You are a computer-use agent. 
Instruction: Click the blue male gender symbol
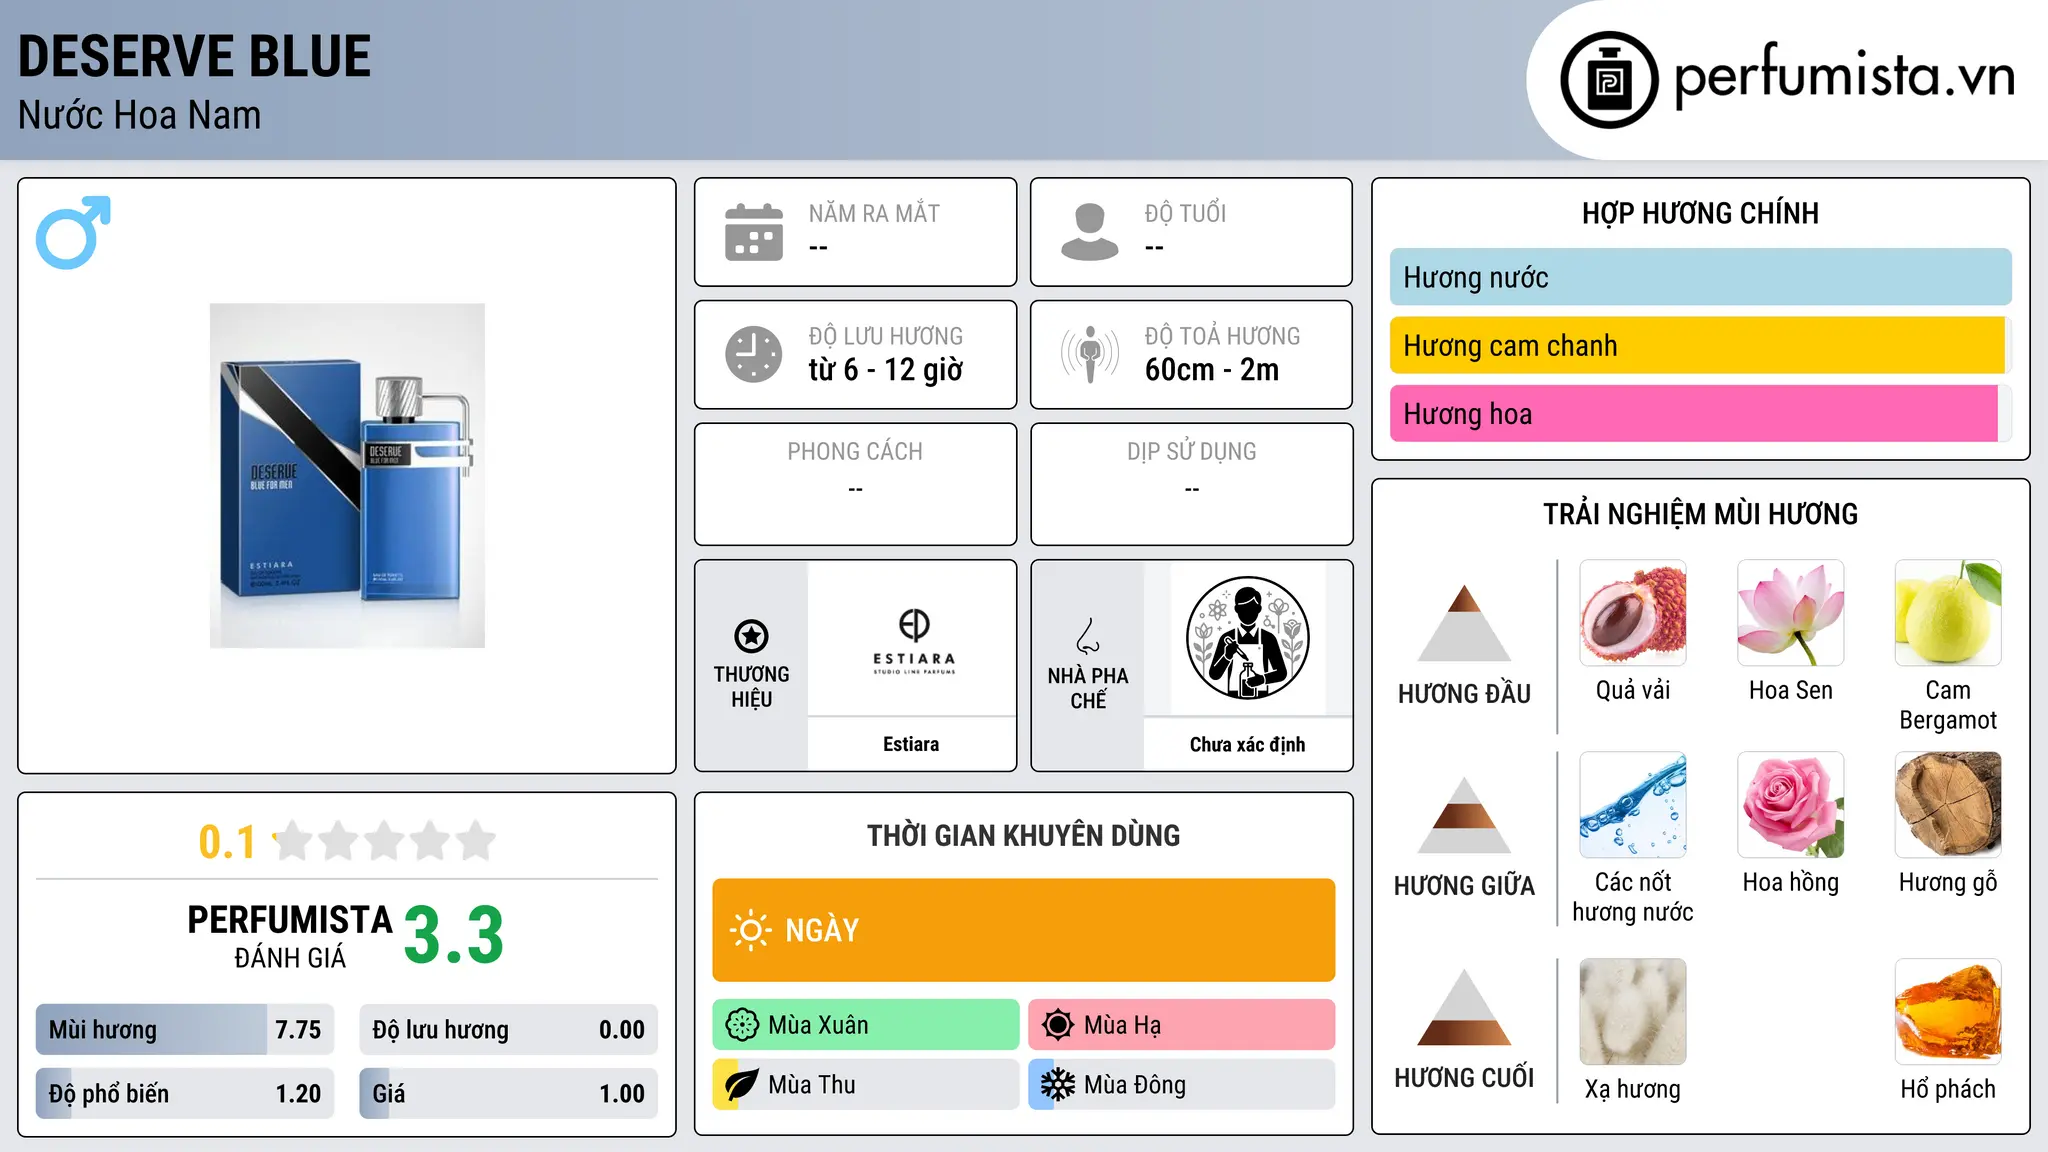tap(73, 232)
